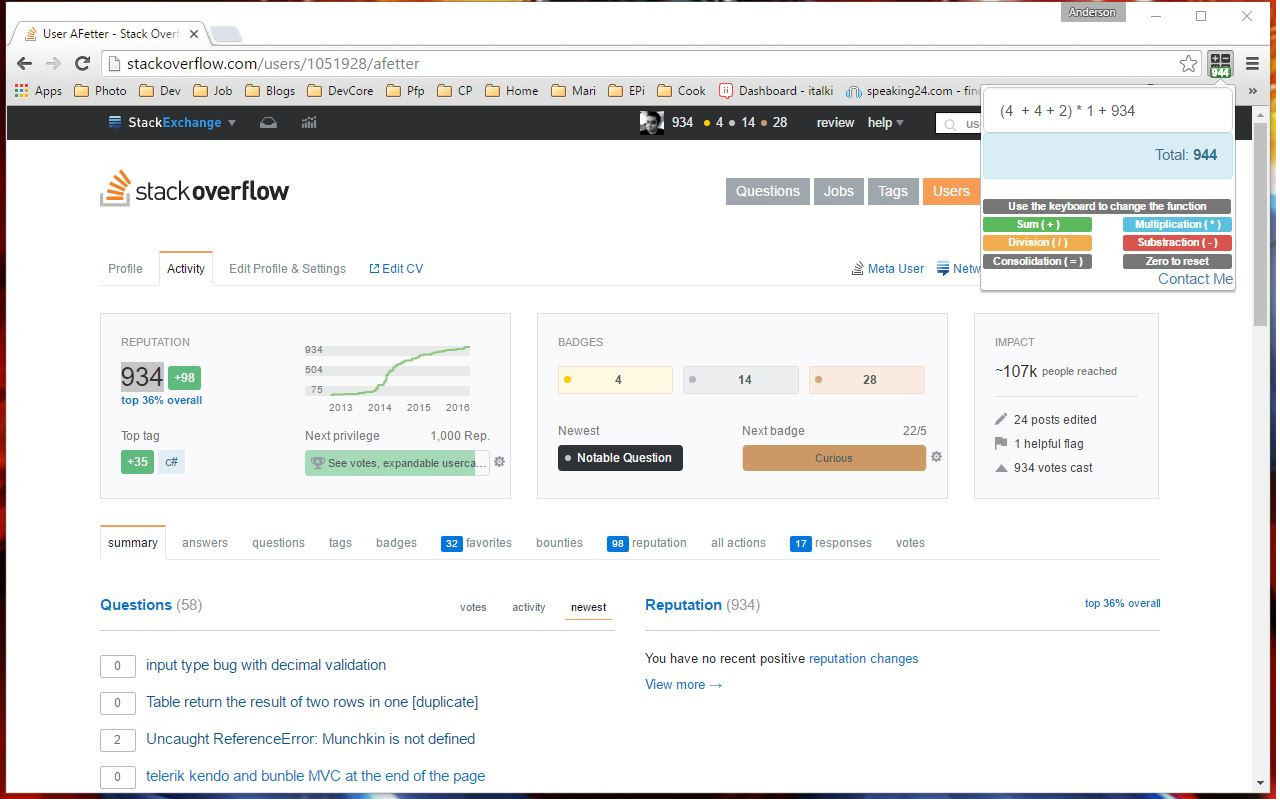Click the browser forward arrow
Viewport: 1280px width, 800px height.
click(53, 63)
